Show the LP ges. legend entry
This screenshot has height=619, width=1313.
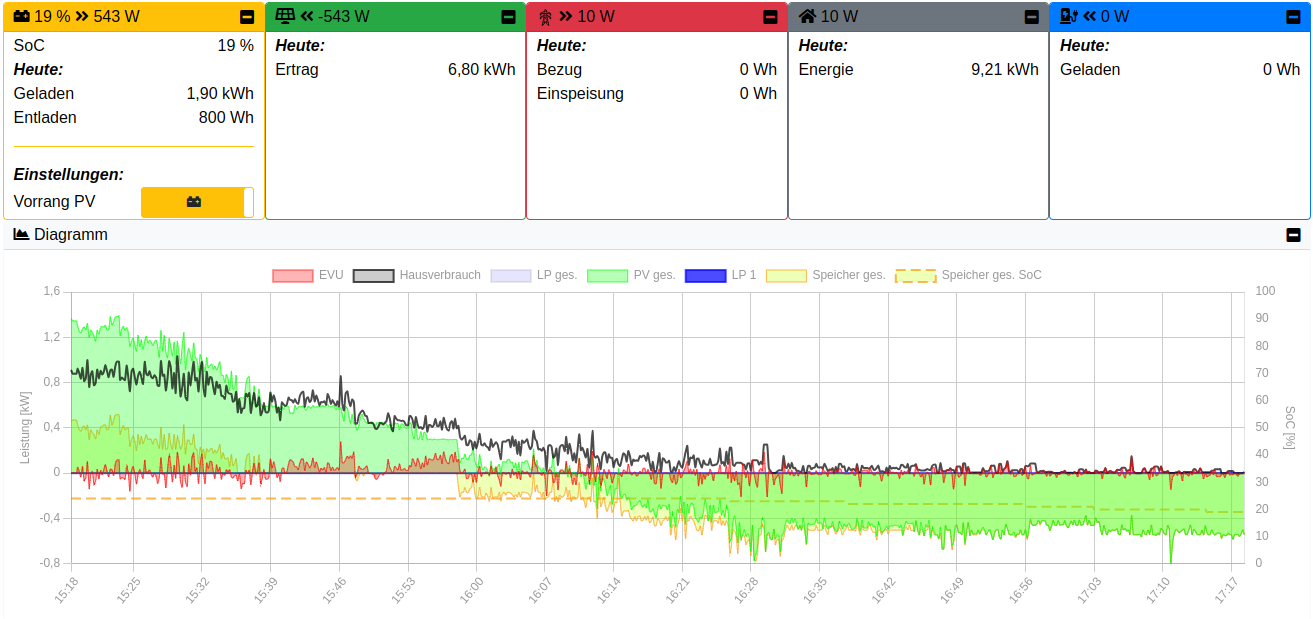coord(534,275)
